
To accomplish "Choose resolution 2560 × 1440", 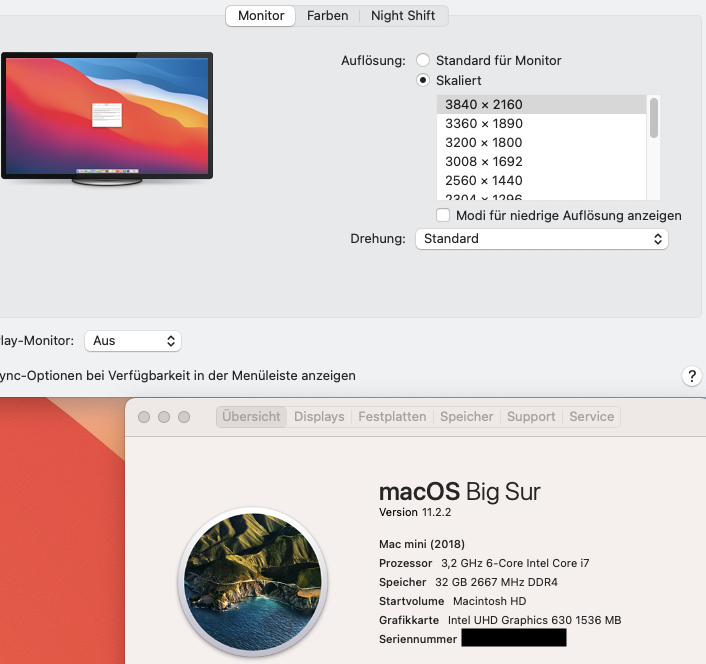I will click(541, 180).
